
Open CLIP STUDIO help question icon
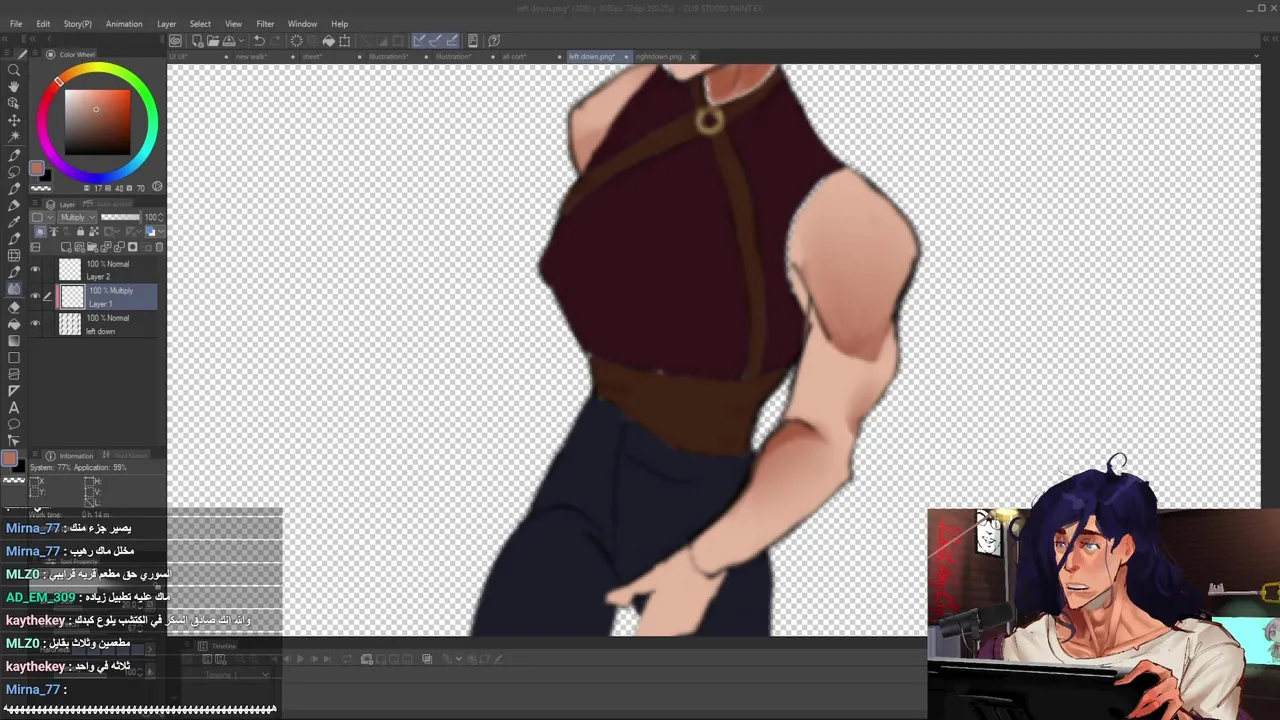point(494,41)
